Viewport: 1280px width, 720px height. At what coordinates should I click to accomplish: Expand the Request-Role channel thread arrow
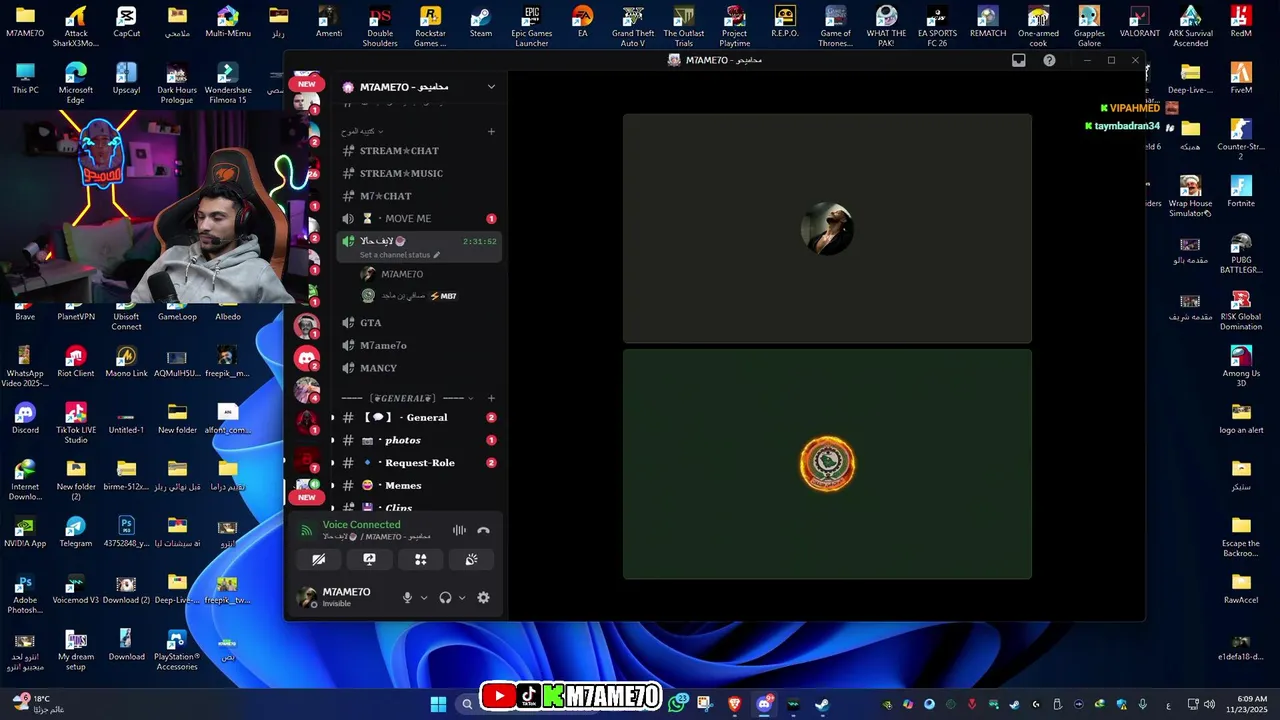click(333, 463)
